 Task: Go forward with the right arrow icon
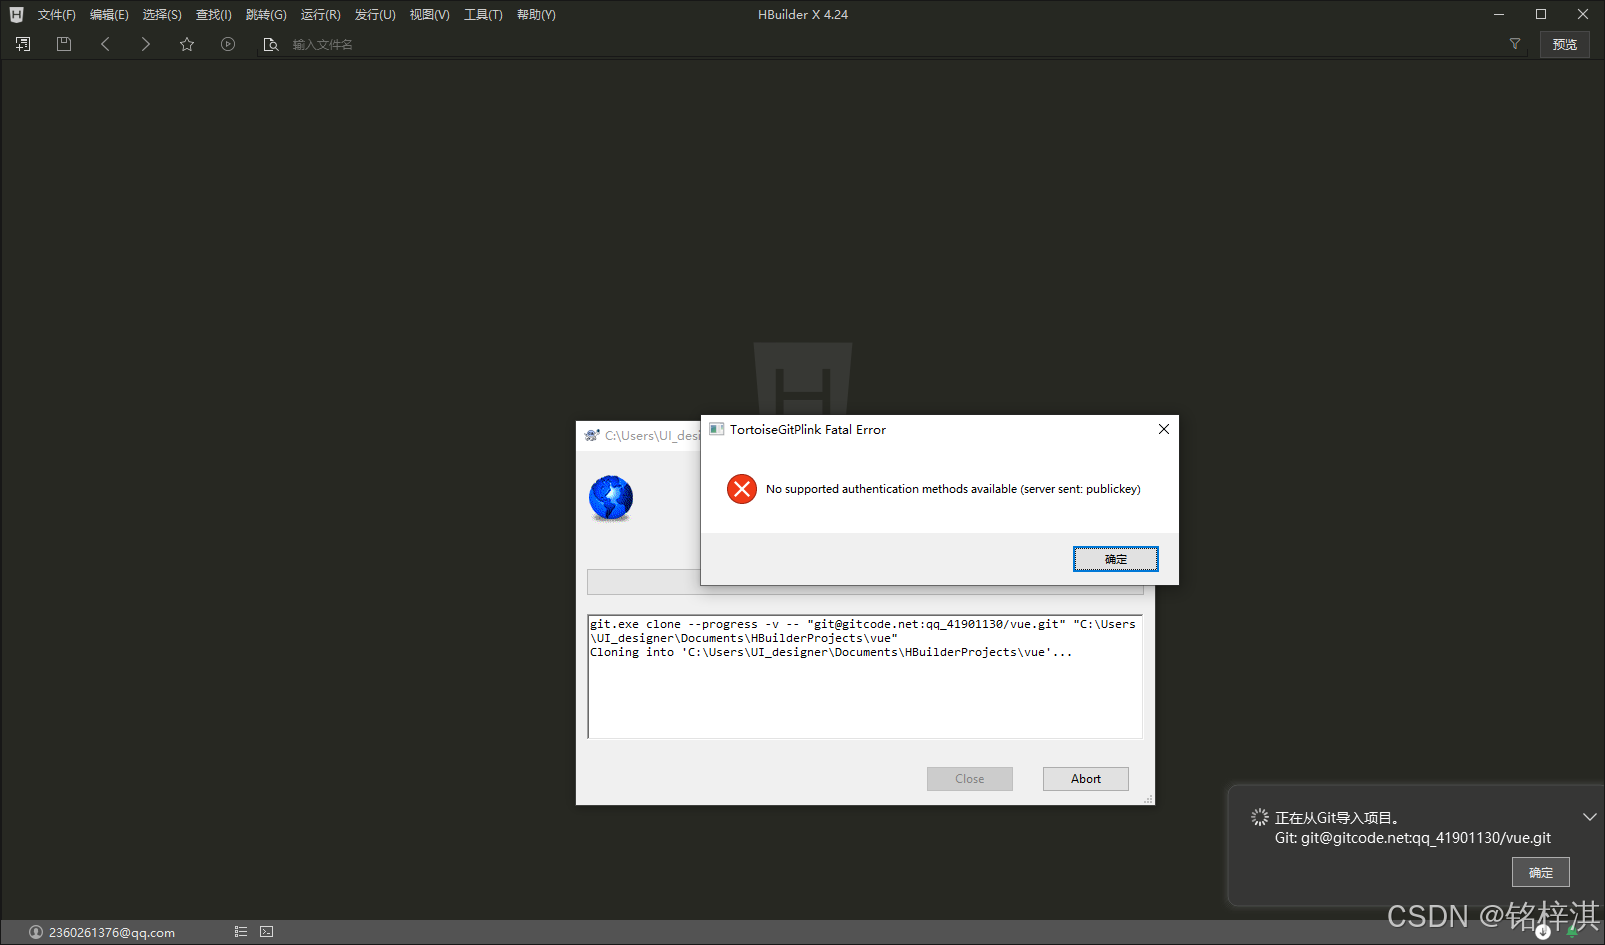tap(146, 44)
